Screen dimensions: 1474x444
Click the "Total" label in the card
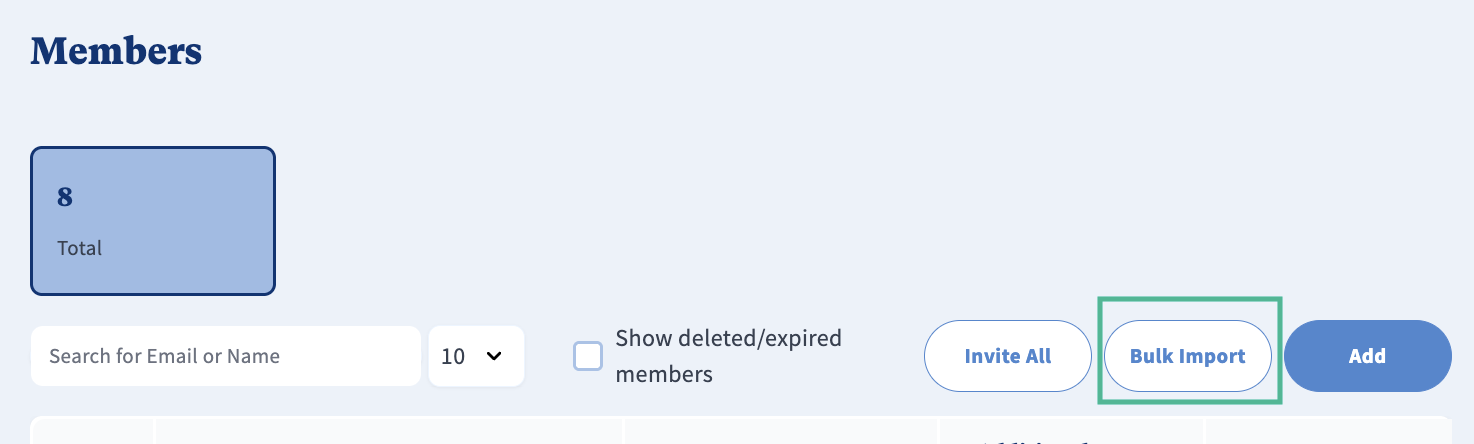[x=80, y=247]
